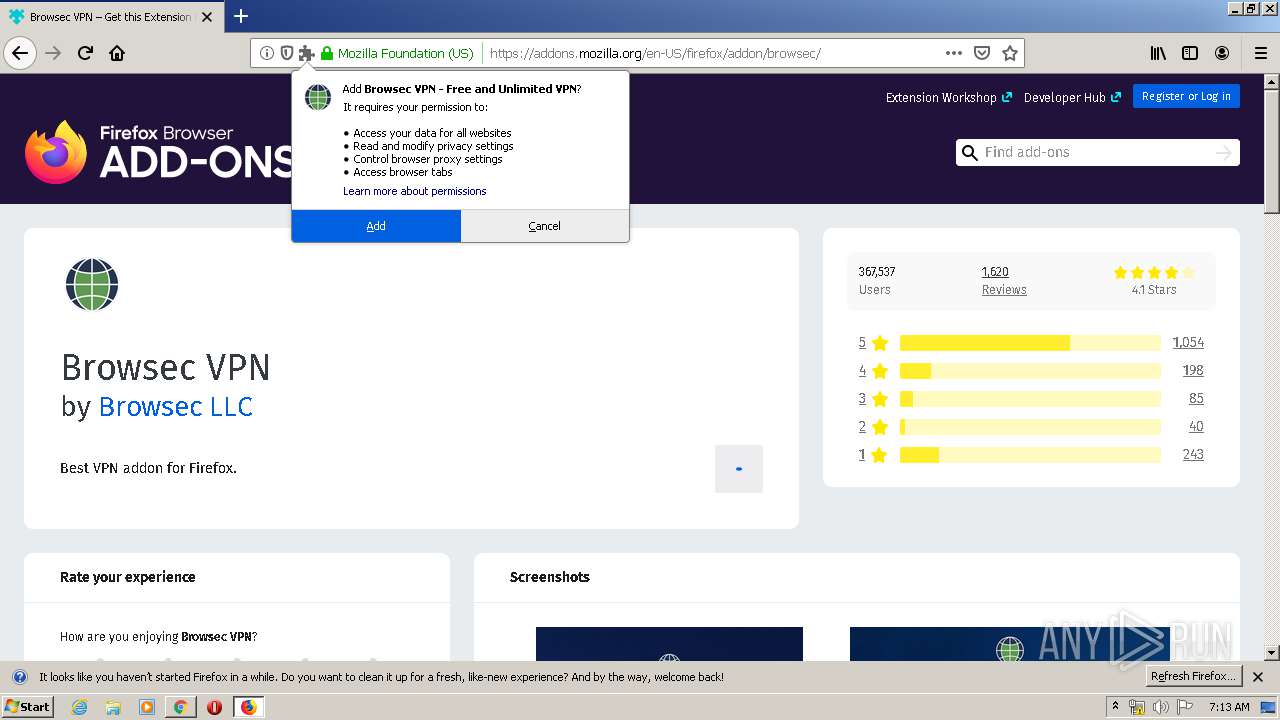1280x720 pixels.
Task: Click the 1,054 five-star reviews count
Action: click(x=1188, y=343)
